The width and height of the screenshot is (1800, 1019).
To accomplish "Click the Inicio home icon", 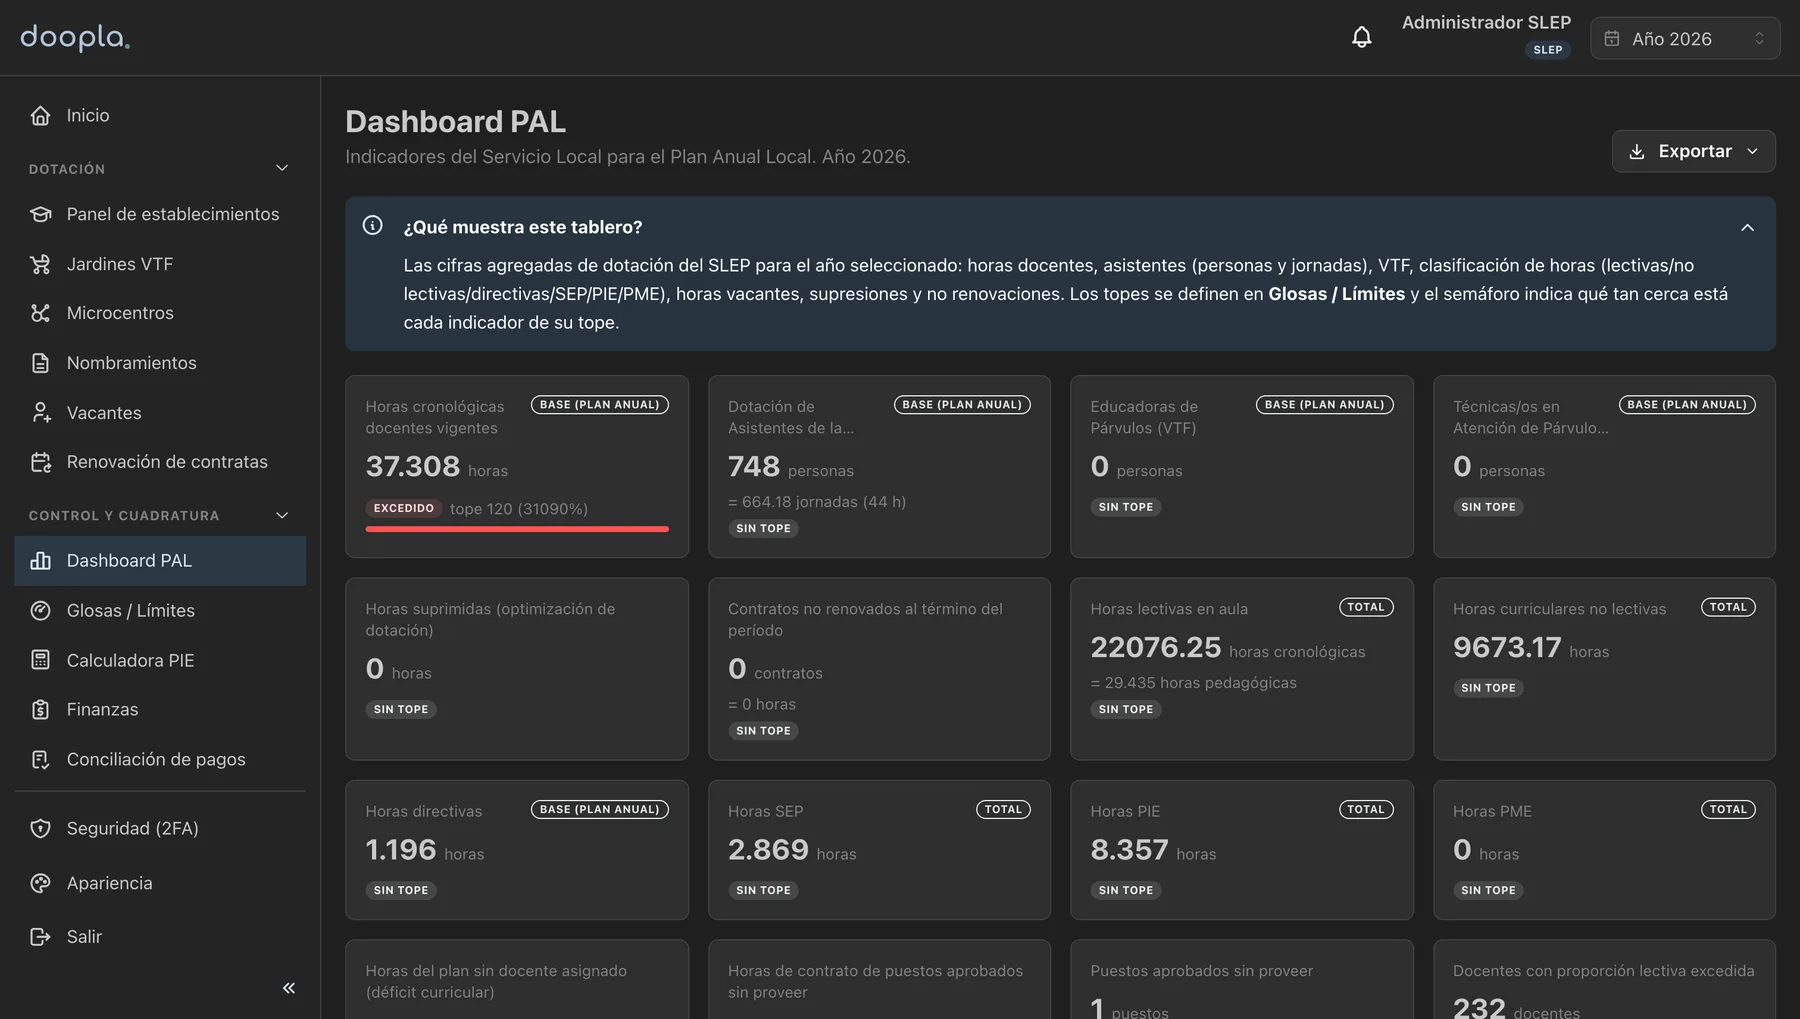I will point(40,116).
